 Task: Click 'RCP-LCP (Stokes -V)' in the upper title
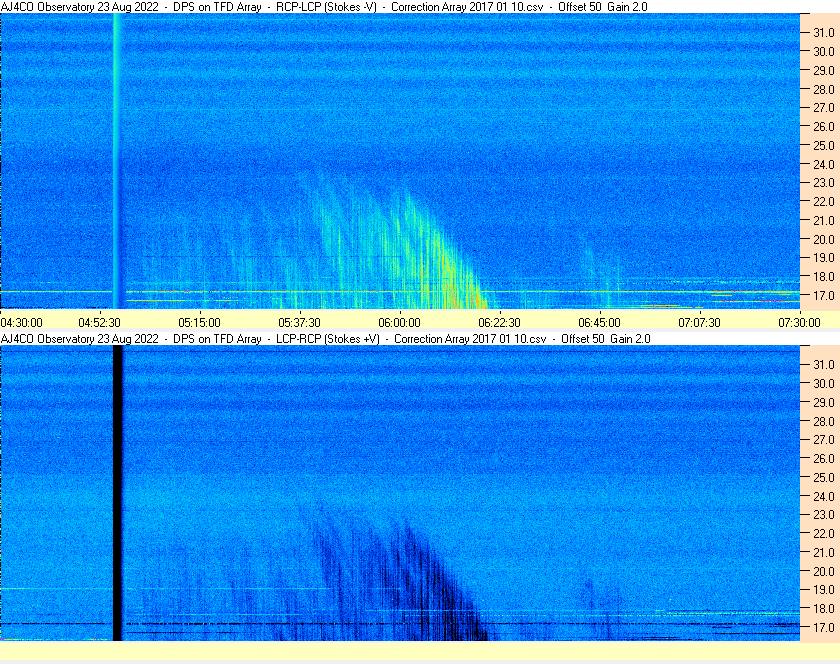pyautogui.click(x=326, y=7)
